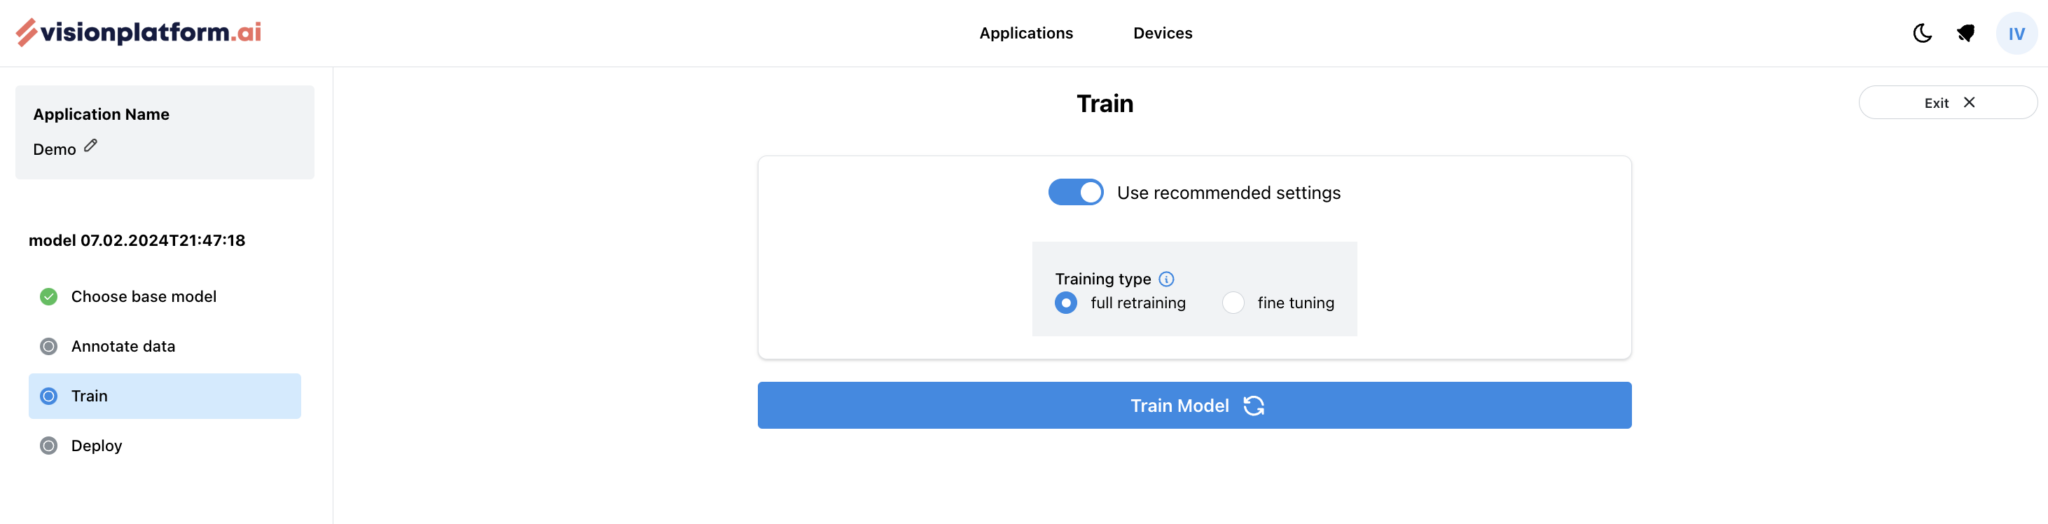Click the pencil icon to edit application name
2048x524 pixels.
click(x=91, y=146)
